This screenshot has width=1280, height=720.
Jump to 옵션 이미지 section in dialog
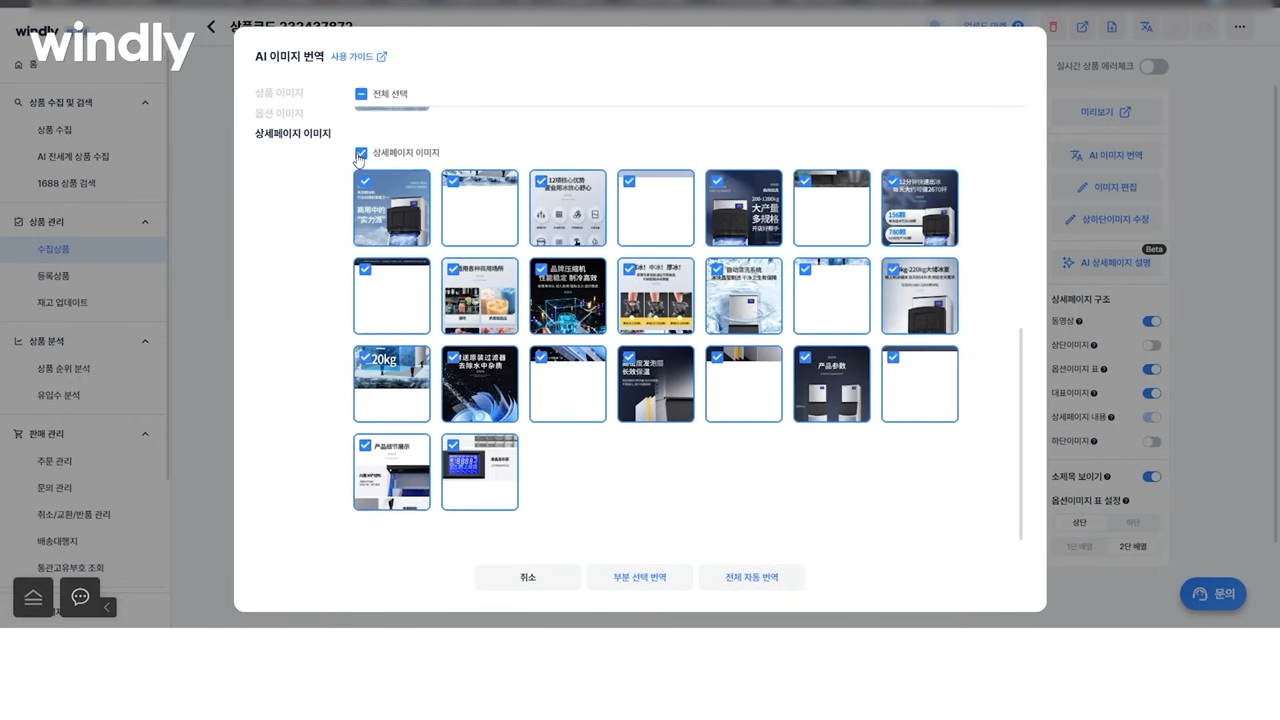[x=279, y=113]
